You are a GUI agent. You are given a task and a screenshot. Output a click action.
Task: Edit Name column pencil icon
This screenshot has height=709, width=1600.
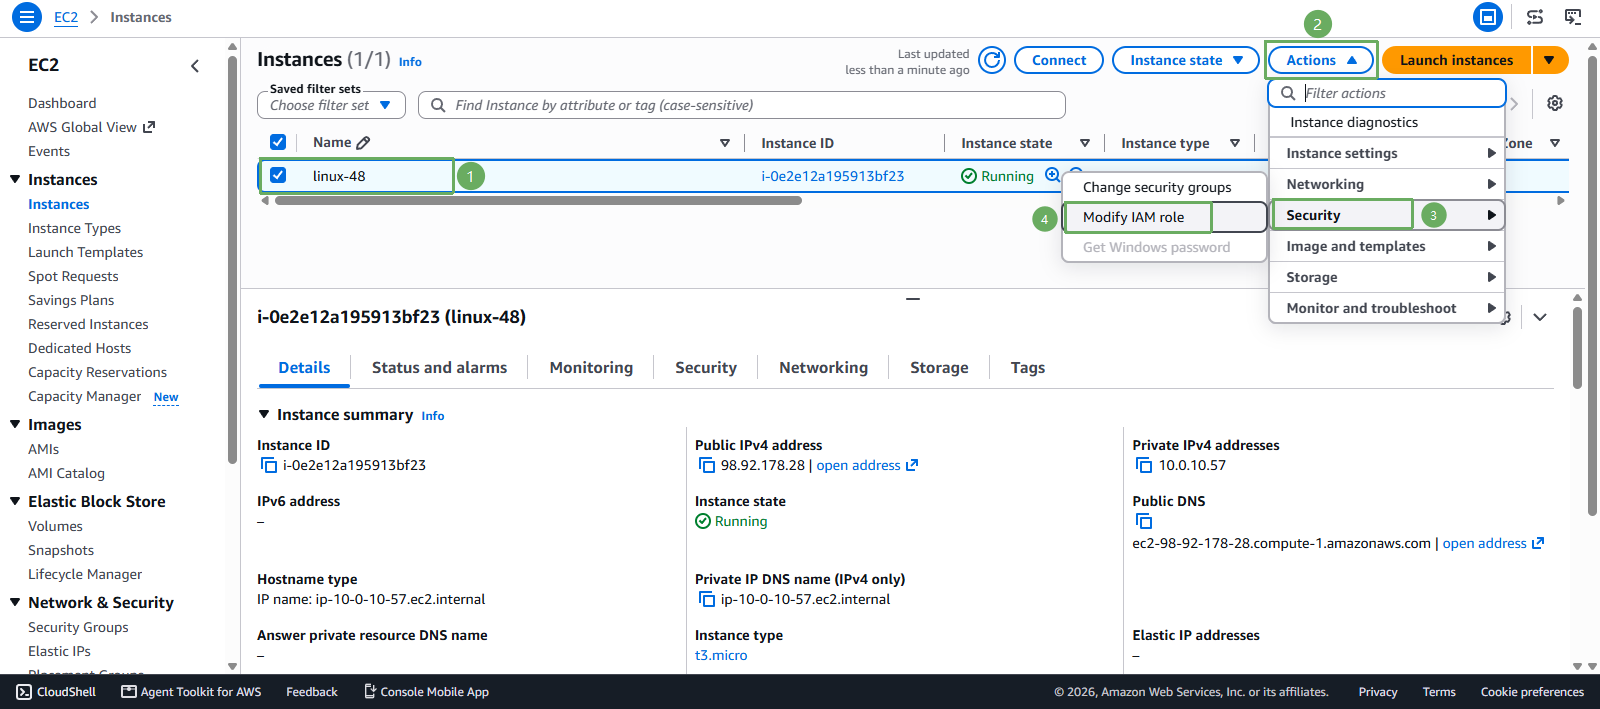363,143
